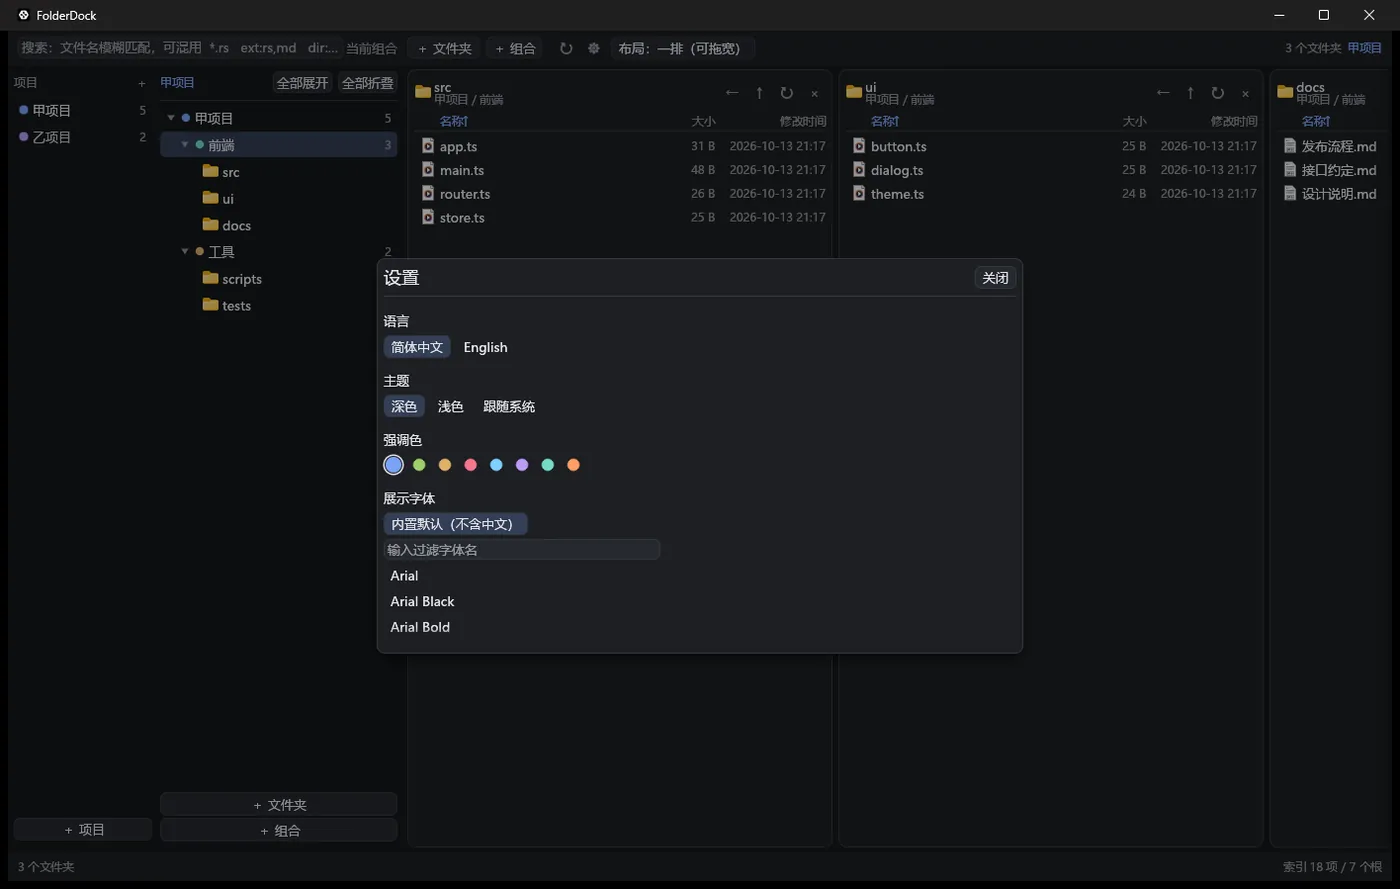Viewport: 1400px width, 889px height.
Task: Close the settings dialog with 关闭
Action: point(995,278)
